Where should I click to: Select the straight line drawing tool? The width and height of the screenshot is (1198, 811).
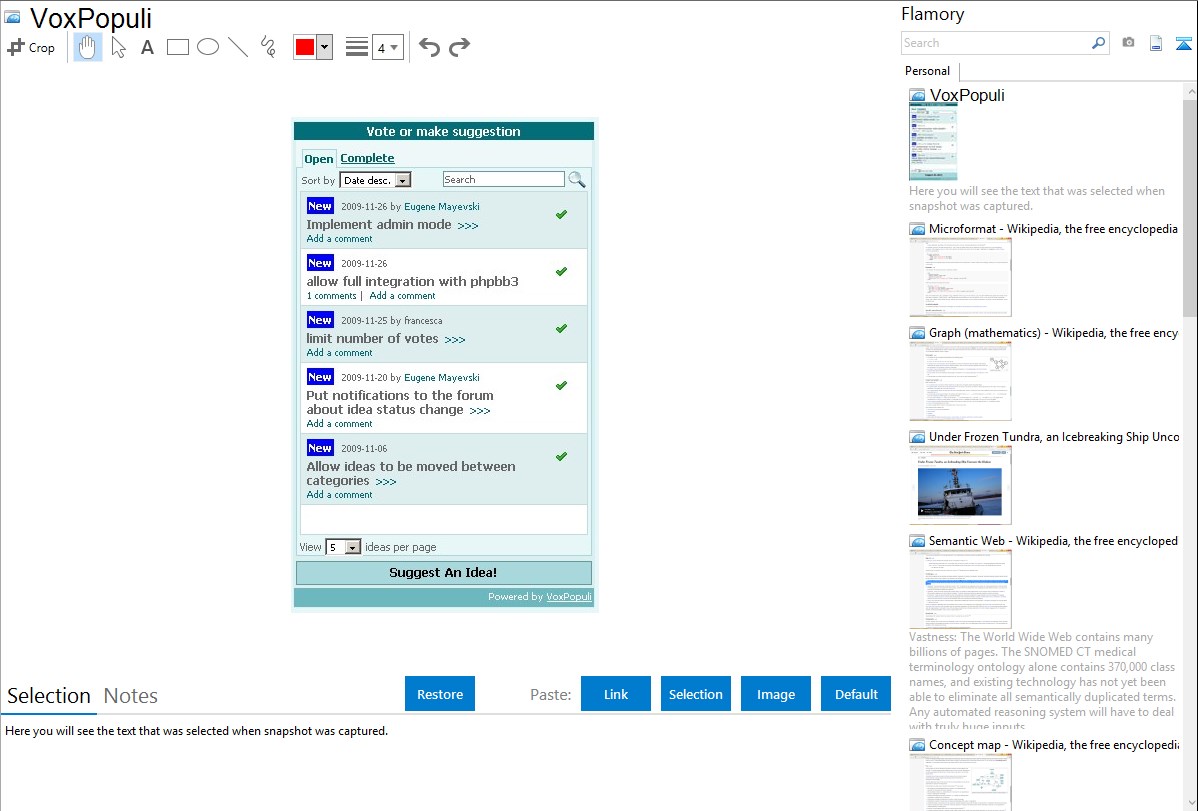(x=238, y=47)
